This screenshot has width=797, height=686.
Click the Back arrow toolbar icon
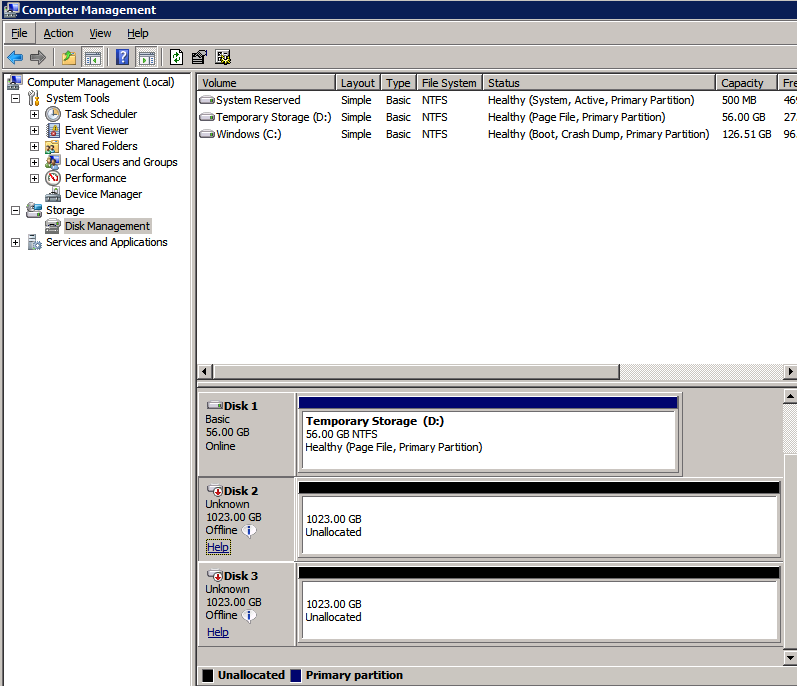click(x=15, y=57)
